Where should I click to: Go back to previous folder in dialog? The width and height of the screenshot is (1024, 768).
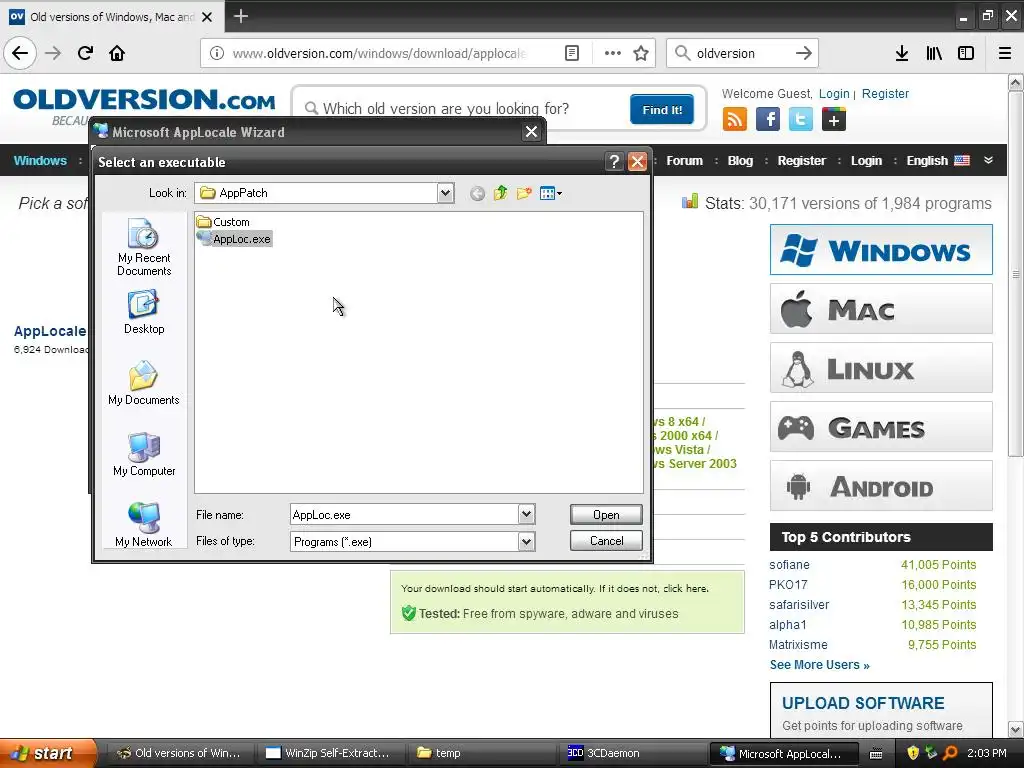[477, 193]
